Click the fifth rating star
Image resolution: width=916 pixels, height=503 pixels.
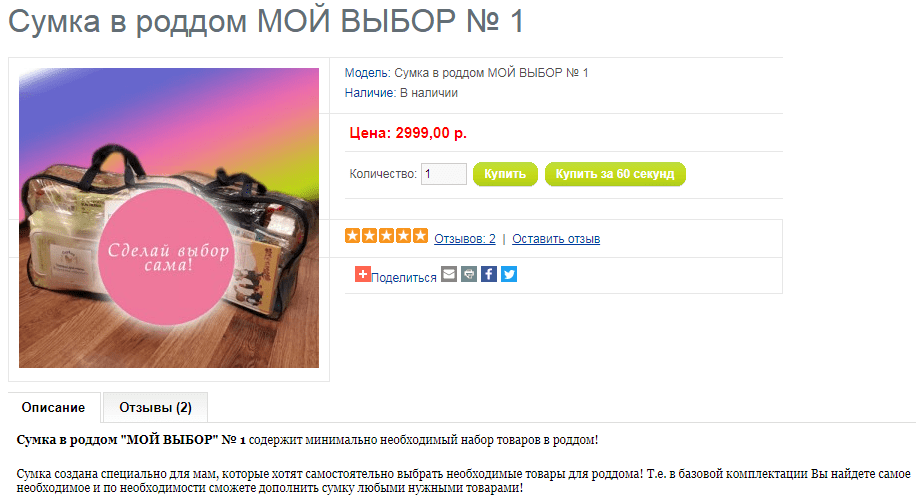tap(421, 235)
